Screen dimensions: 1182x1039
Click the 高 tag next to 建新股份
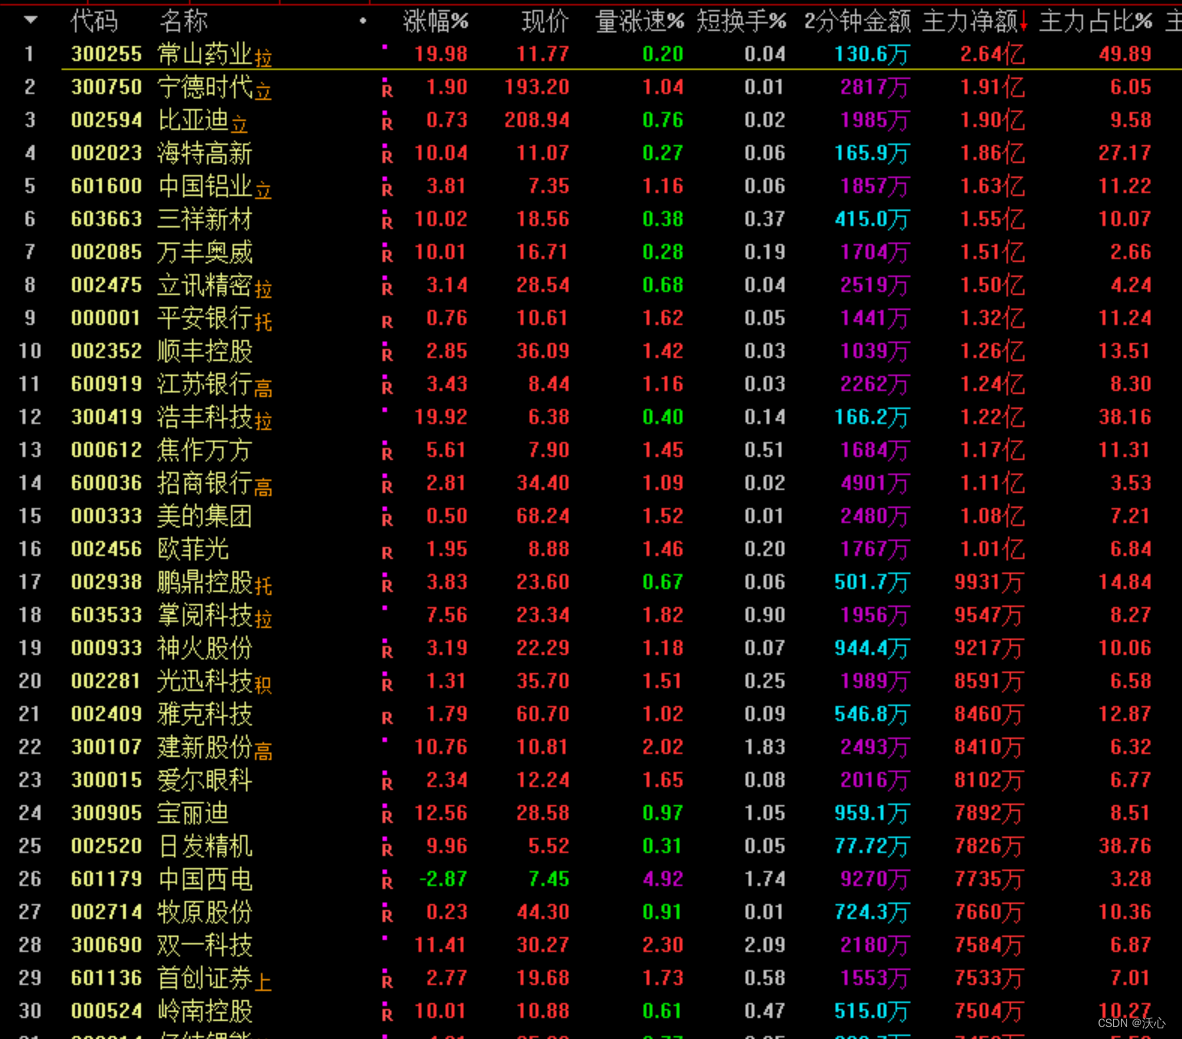pyautogui.click(x=263, y=751)
